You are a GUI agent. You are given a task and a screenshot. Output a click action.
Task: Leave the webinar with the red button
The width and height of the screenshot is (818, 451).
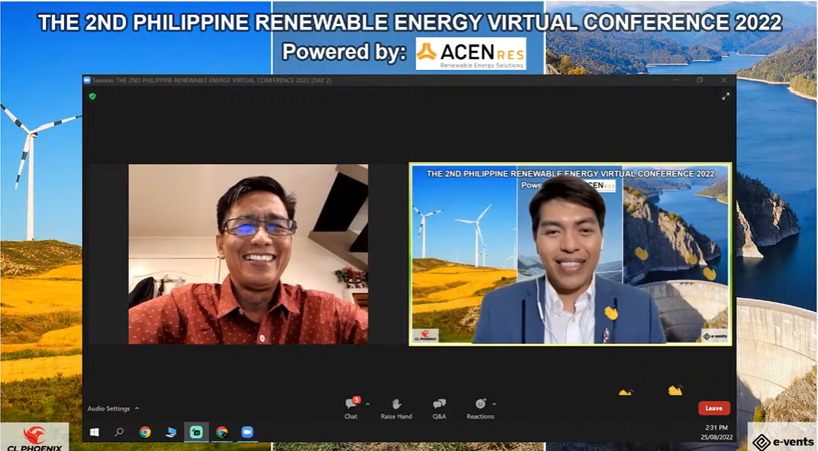point(714,408)
